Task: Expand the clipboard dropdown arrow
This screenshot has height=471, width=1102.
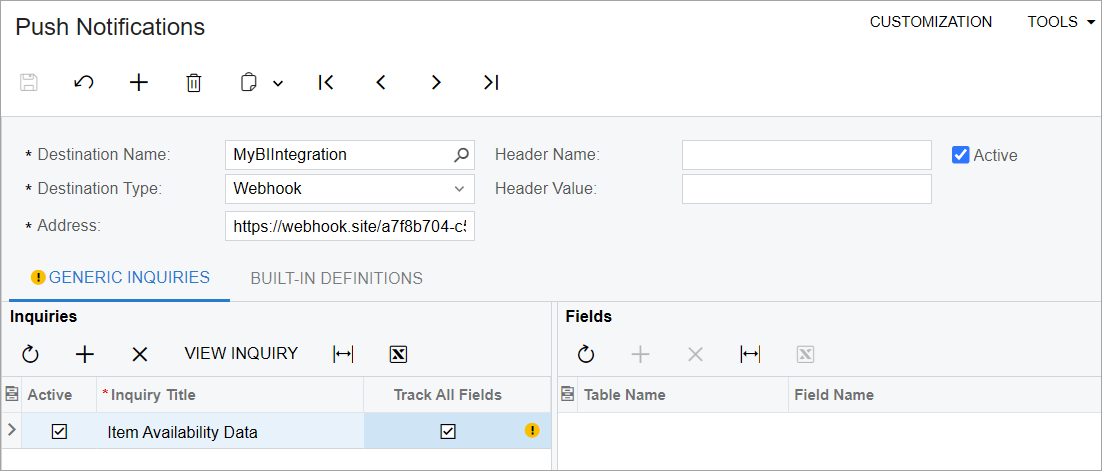Action: [278, 83]
